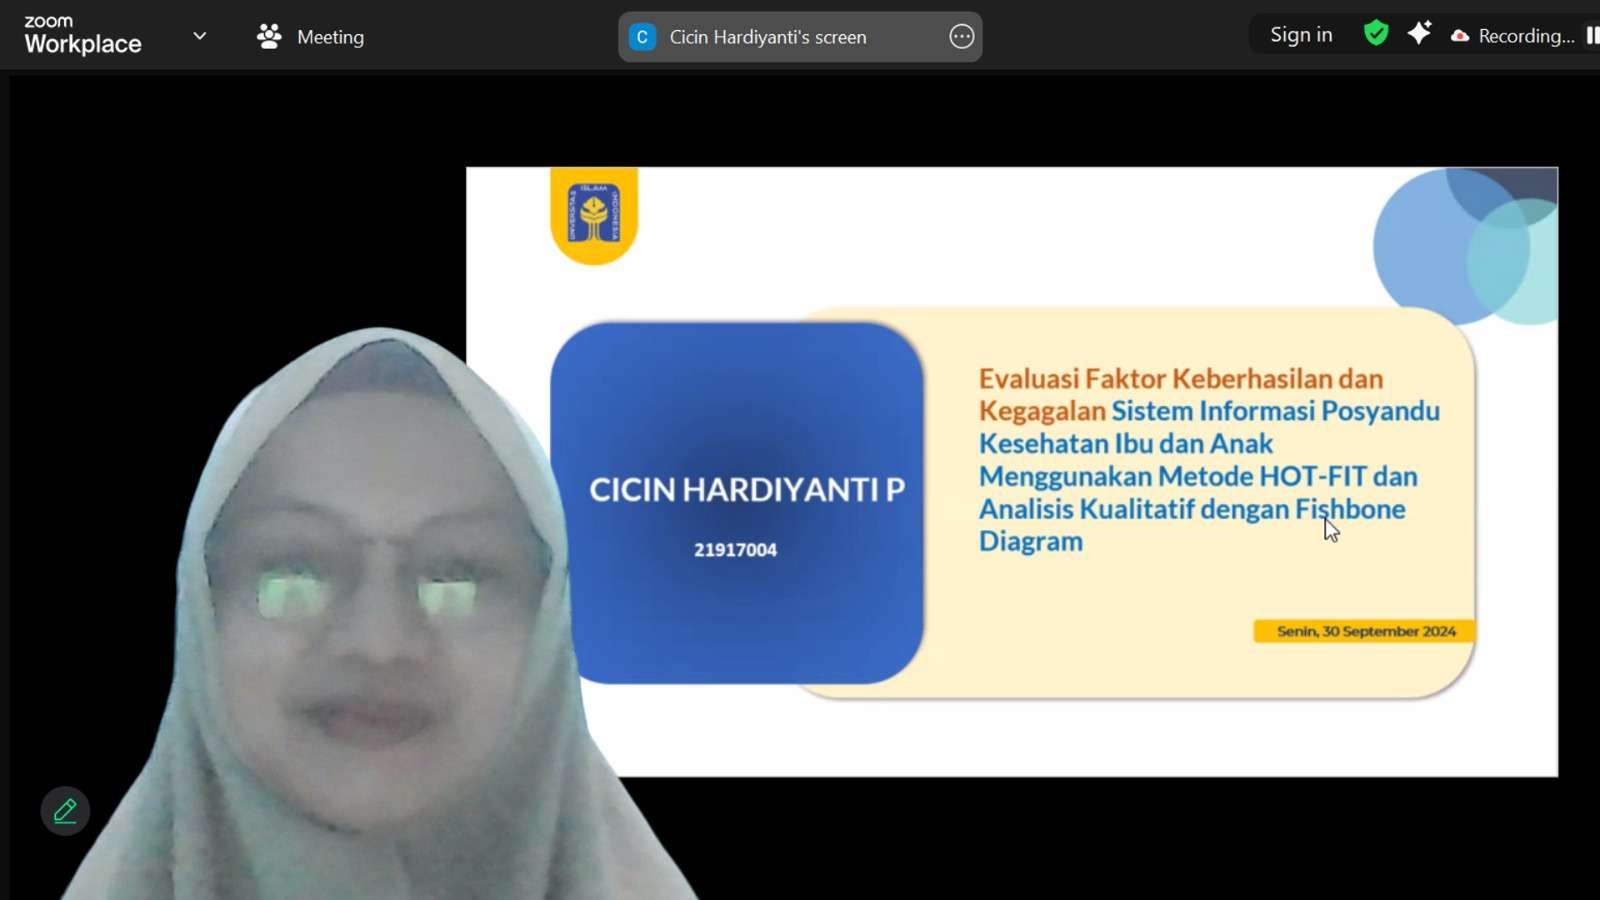Image resolution: width=1600 pixels, height=900 pixels.
Task: Open the shared screen more options ellipsis
Action: point(961,37)
